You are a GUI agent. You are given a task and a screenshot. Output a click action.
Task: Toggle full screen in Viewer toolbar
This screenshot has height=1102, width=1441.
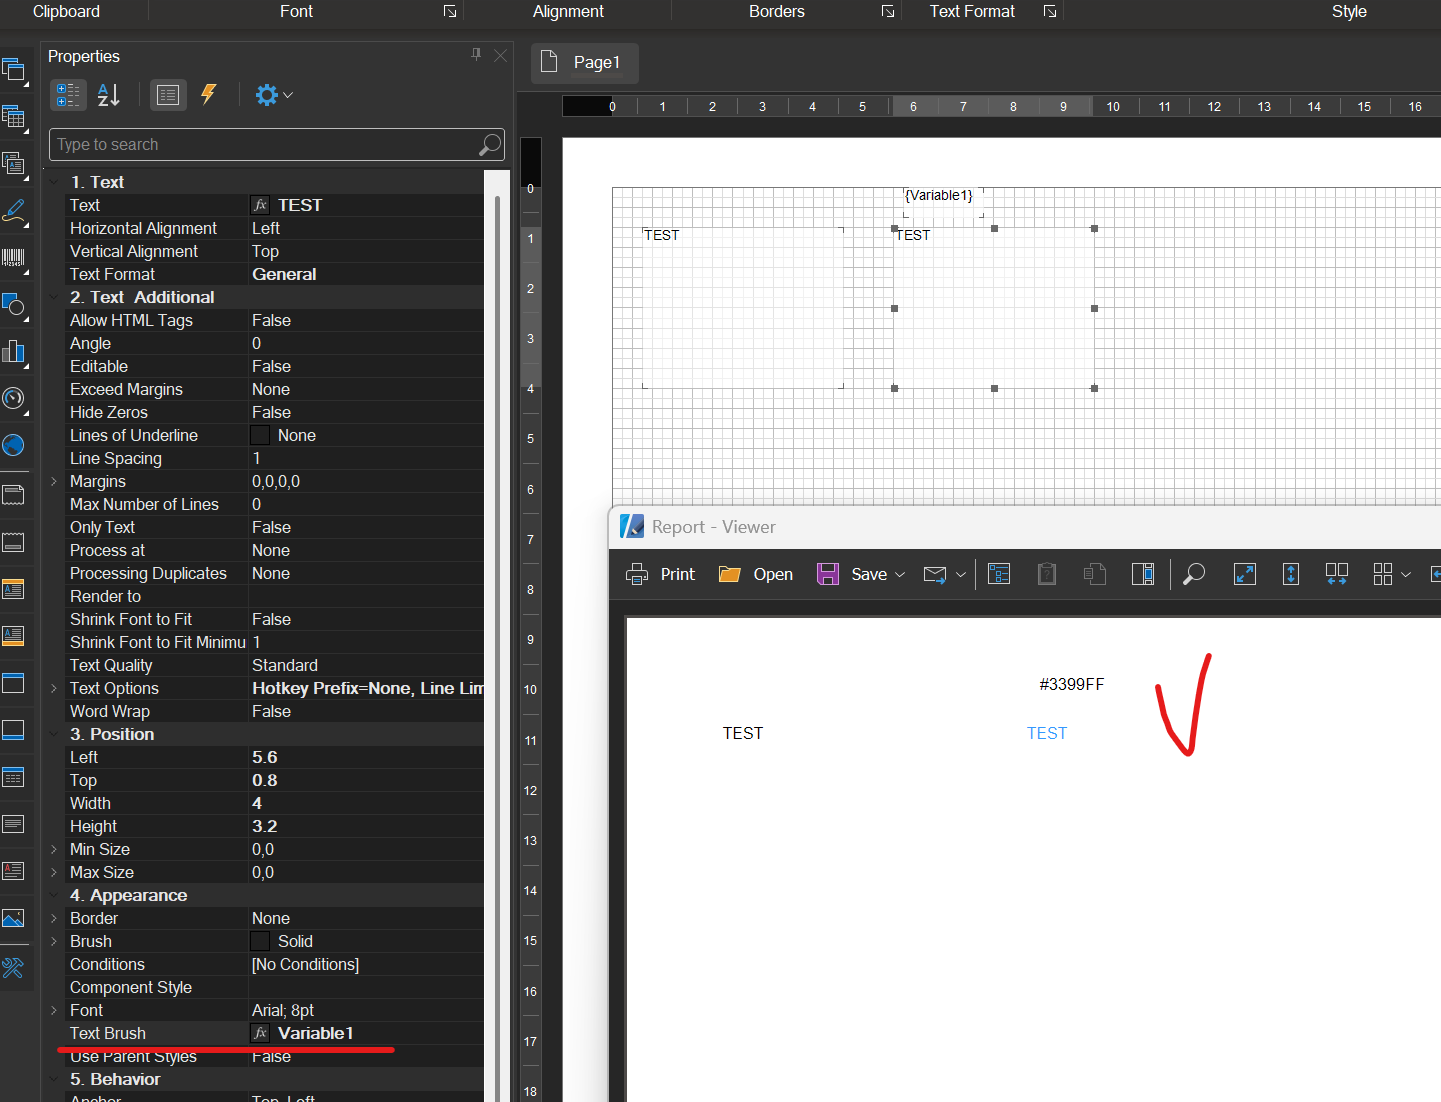pos(1245,574)
